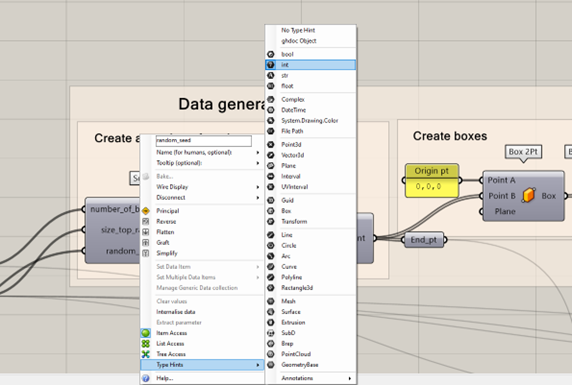Choose Polyline type hint entry
This screenshot has width=572, height=385.
click(310, 277)
